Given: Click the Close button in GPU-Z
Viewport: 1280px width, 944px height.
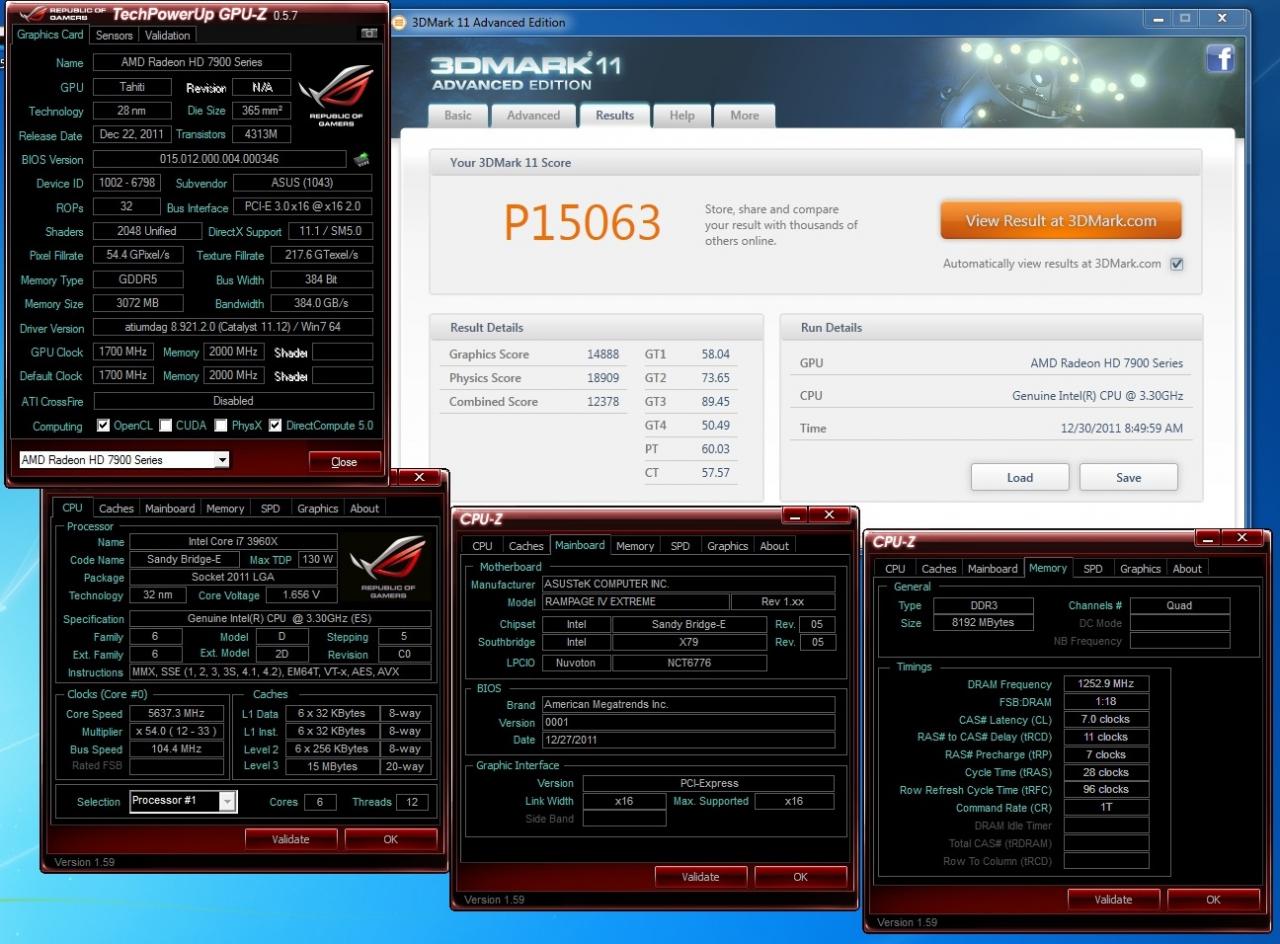Looking at the screenshot, I should pos(344,462).
